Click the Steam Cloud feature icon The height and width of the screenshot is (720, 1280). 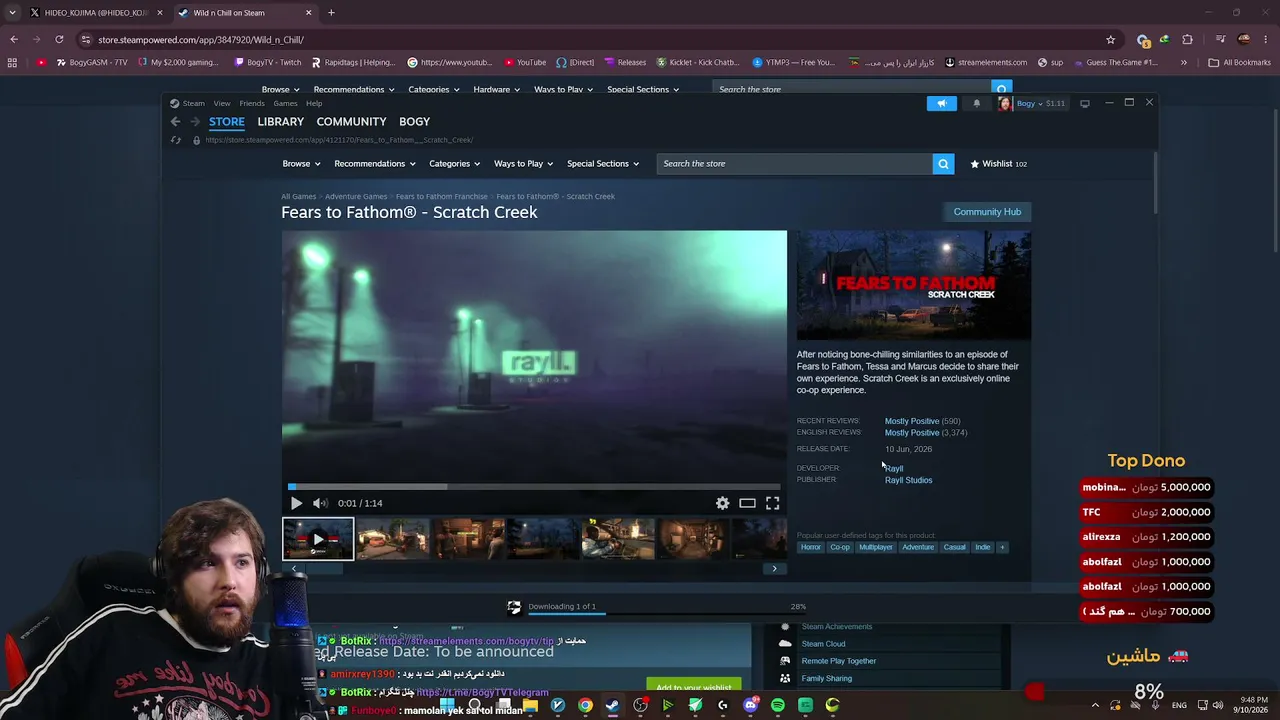tap(785, 644)
